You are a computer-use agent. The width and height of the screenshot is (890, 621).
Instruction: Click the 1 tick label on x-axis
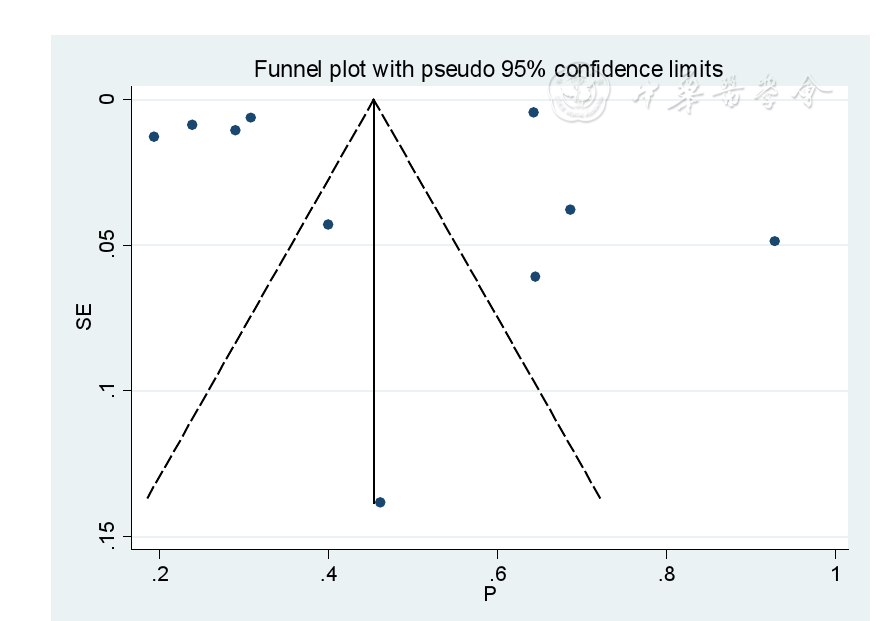[836, 575]
